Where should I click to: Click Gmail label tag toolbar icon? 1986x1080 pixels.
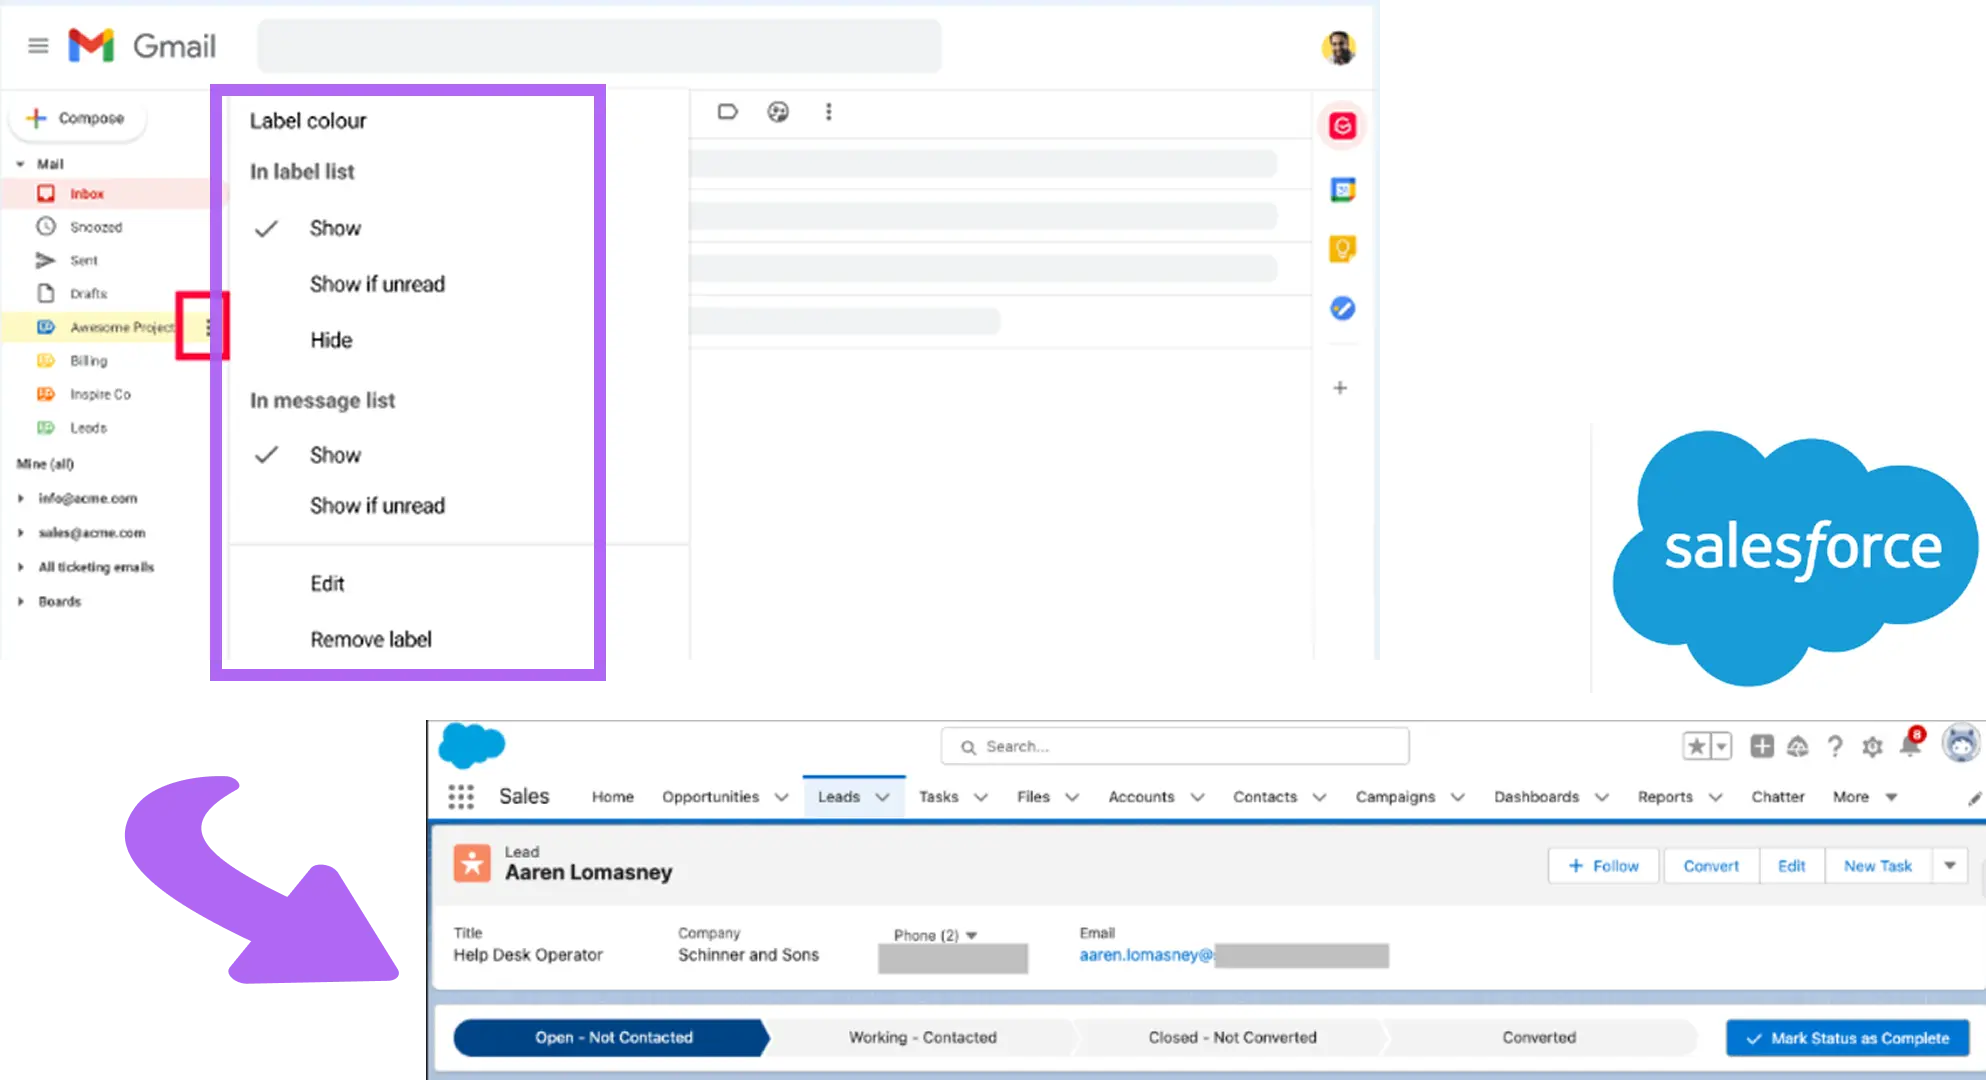(x=728, y=112)
